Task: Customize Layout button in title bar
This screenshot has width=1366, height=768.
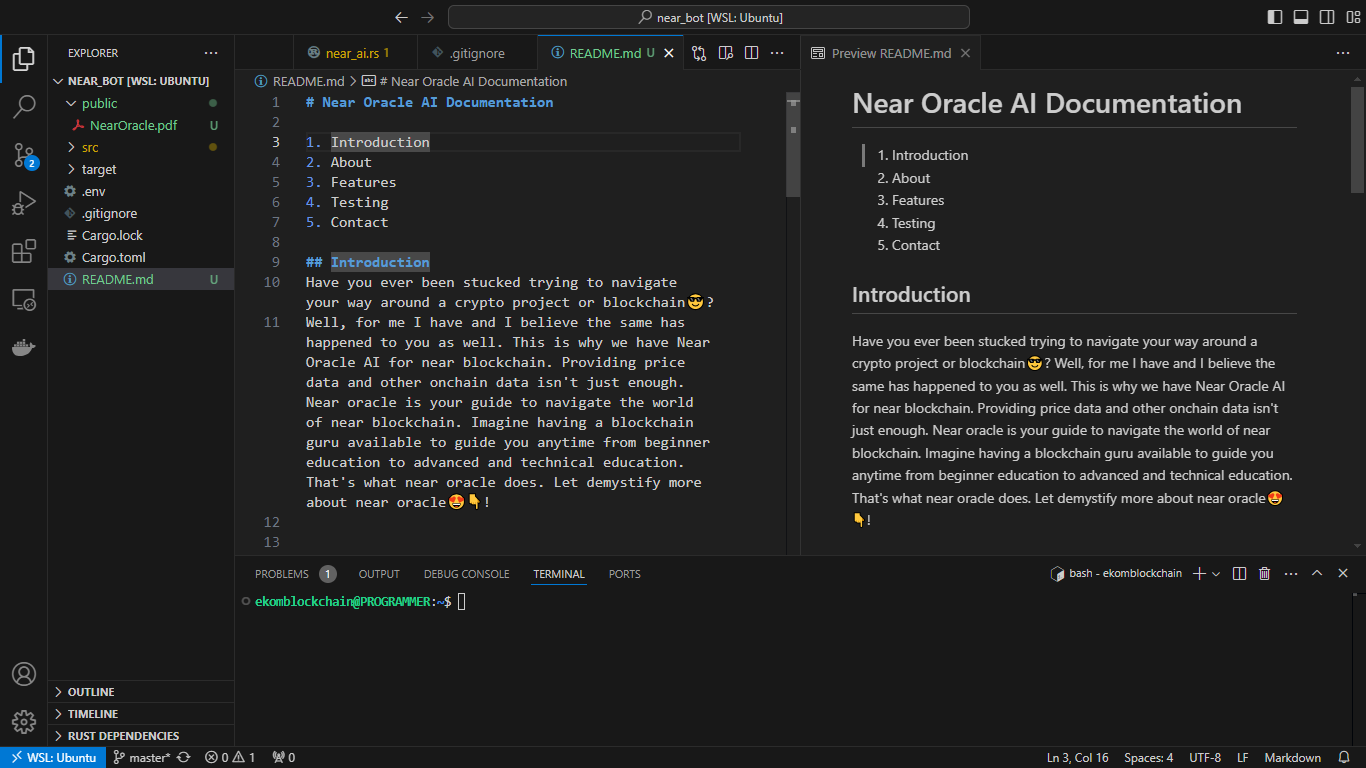Action: [x=1353, y=17]
